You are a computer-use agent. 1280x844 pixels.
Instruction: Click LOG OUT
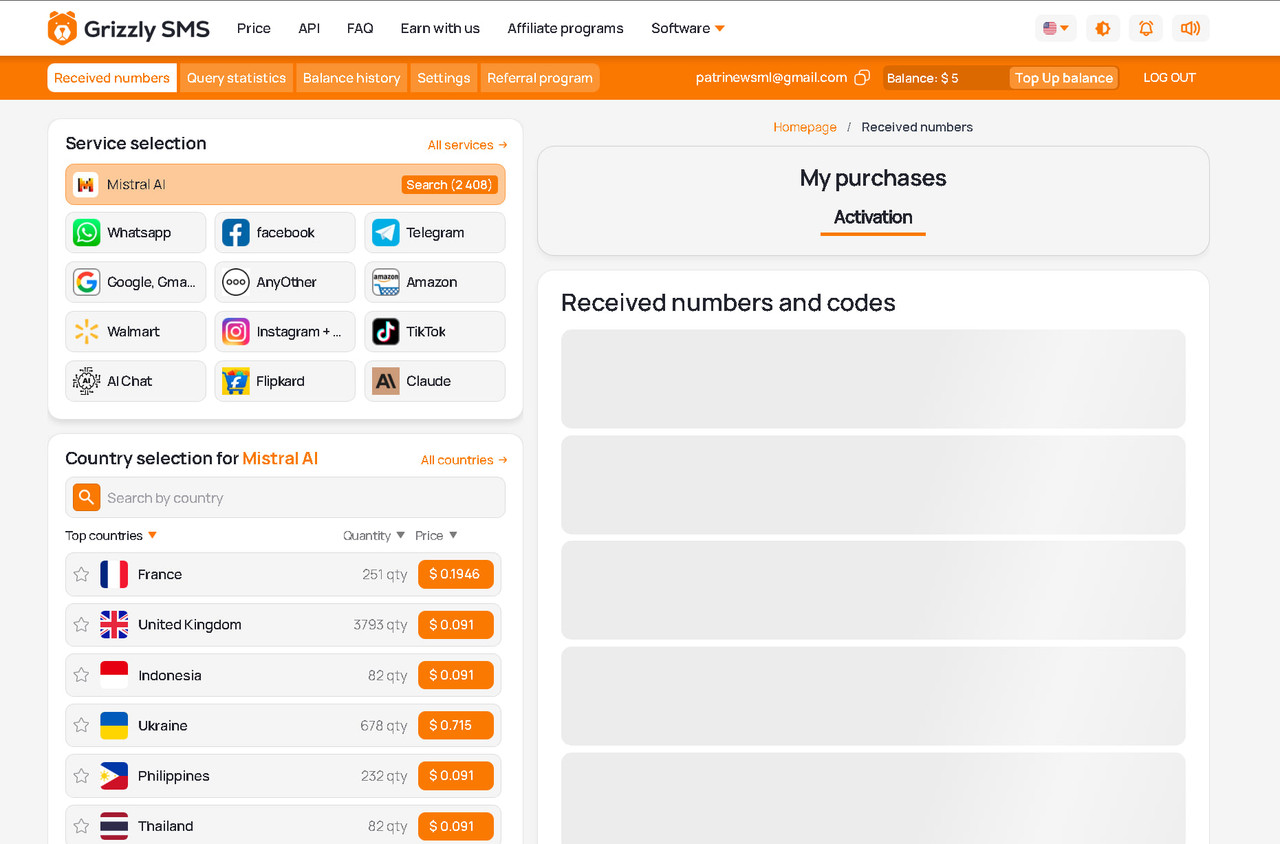[x=1169, y=78]
